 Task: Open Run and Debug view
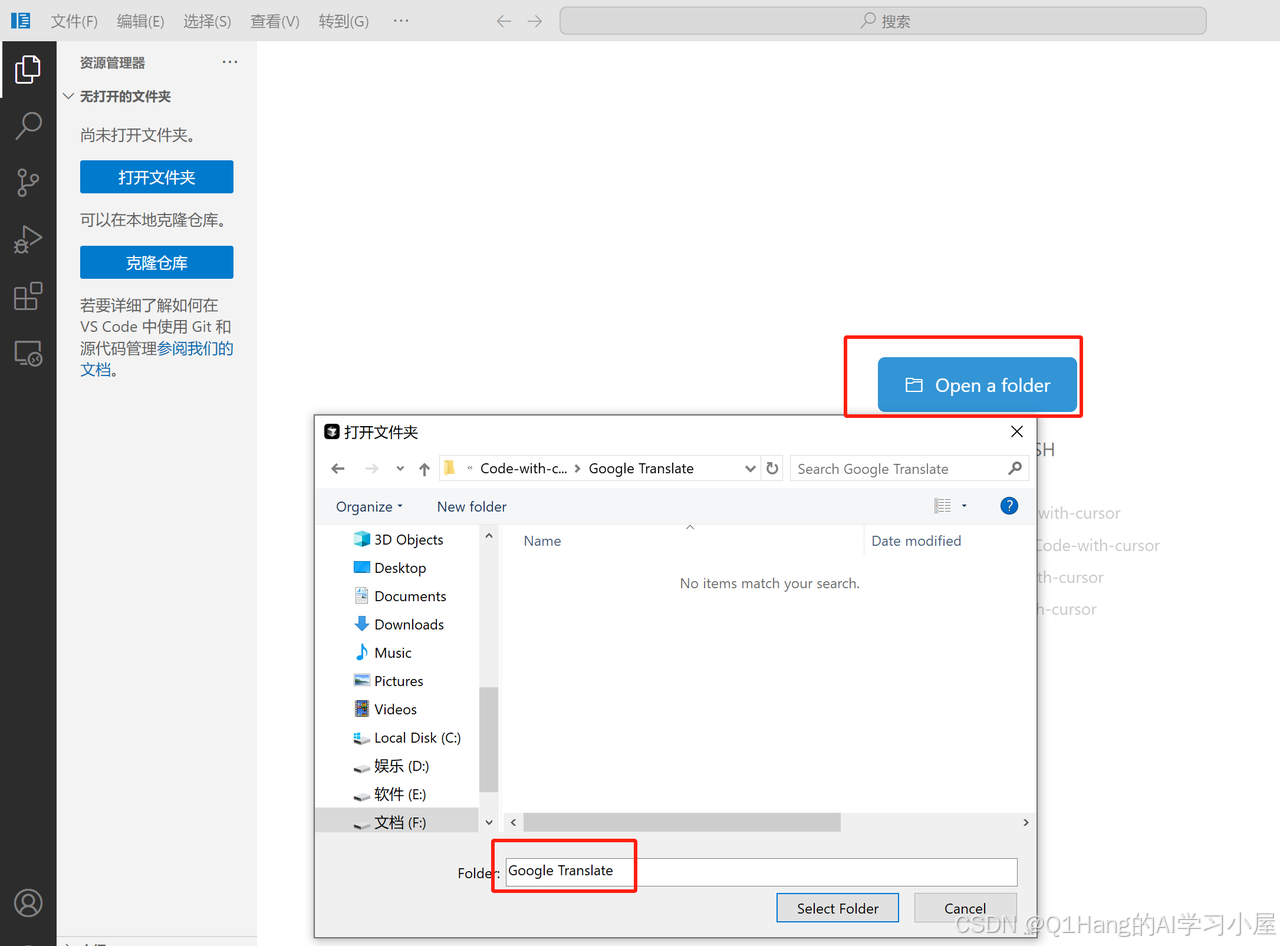tap(28, 239)
